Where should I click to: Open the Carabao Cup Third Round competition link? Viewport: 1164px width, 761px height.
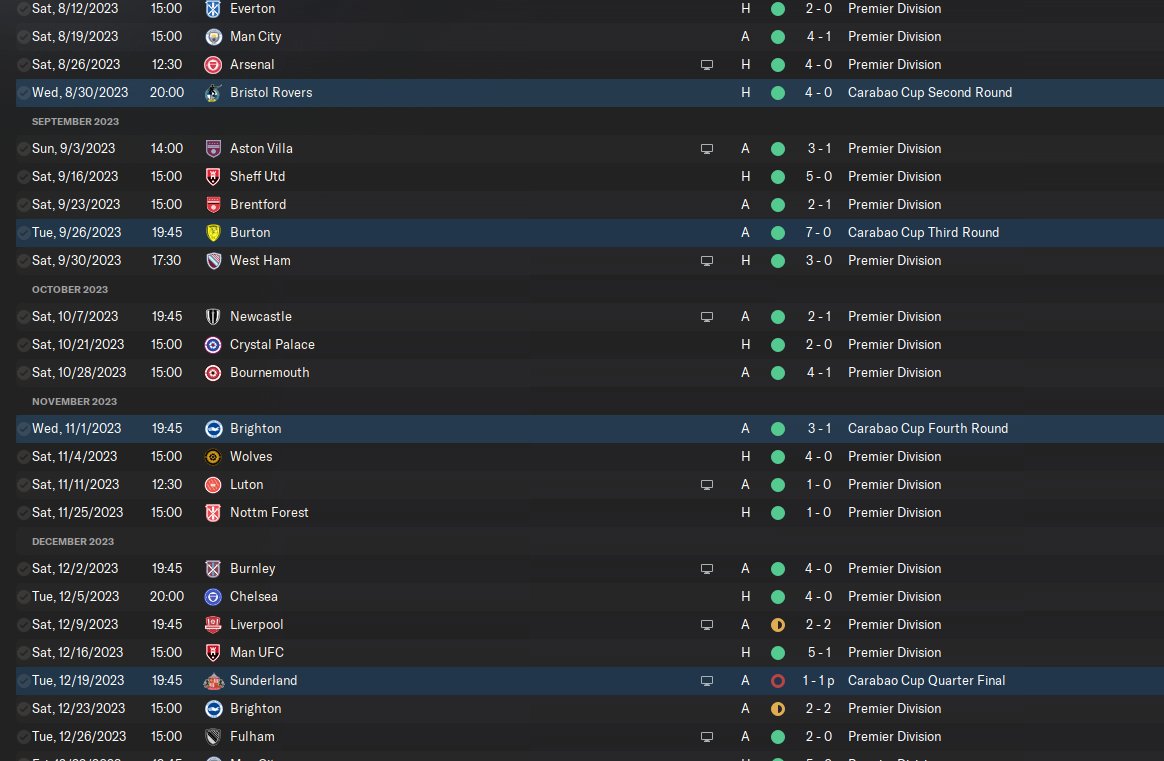[x=923, y=232]
